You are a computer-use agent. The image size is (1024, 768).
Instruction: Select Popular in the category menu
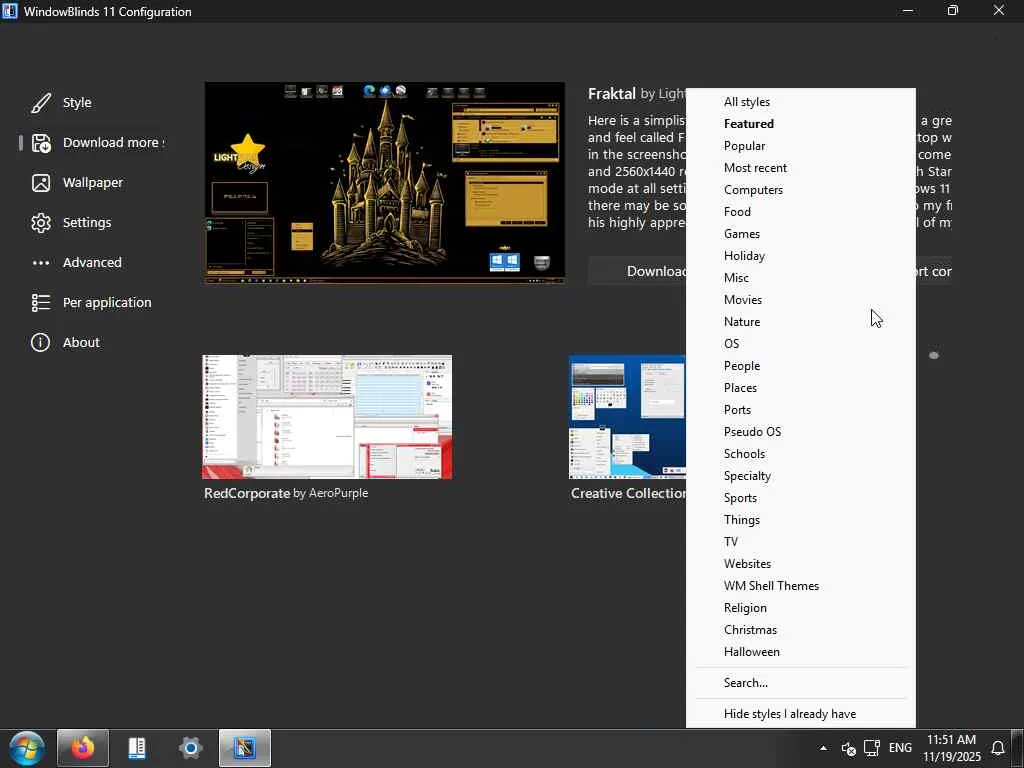click(x=801, y=146)
